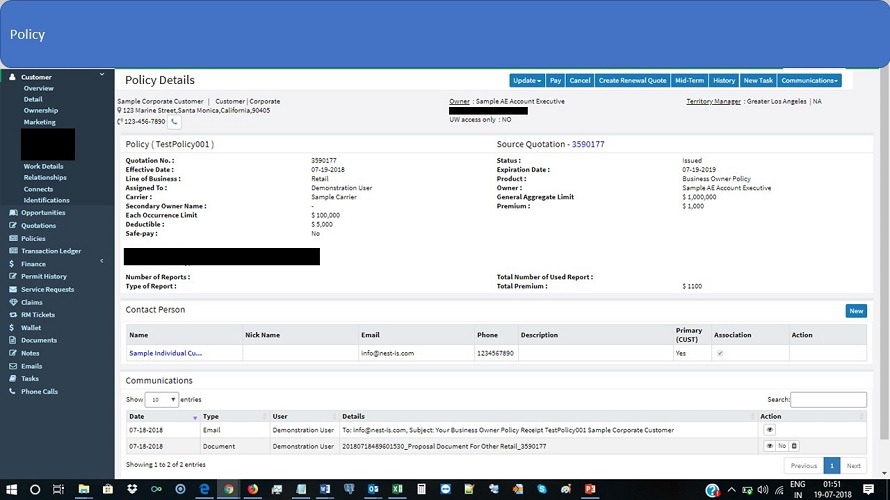
Task: Open Wallet in the left sidebar
Action: pos(31,327)
